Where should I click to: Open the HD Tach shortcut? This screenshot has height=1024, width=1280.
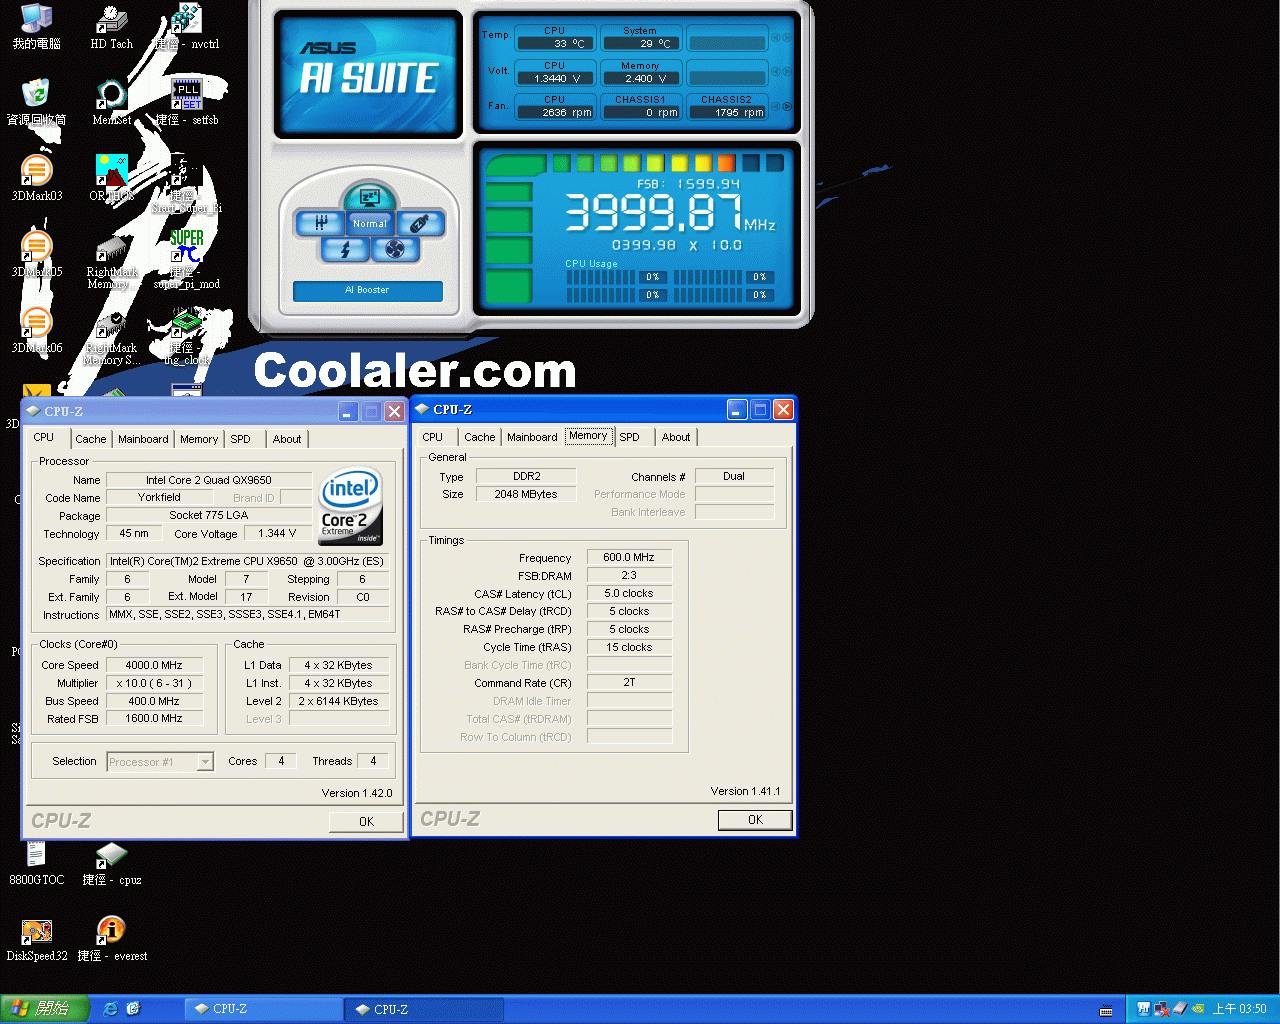pos(111,25)
